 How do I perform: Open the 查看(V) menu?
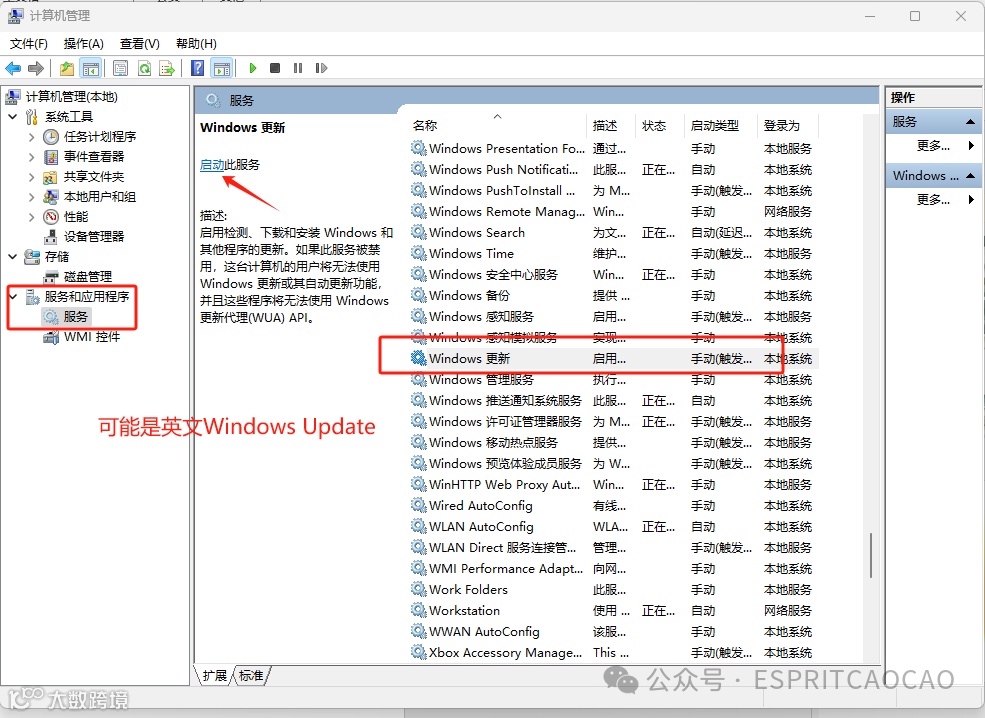[139, 43]
